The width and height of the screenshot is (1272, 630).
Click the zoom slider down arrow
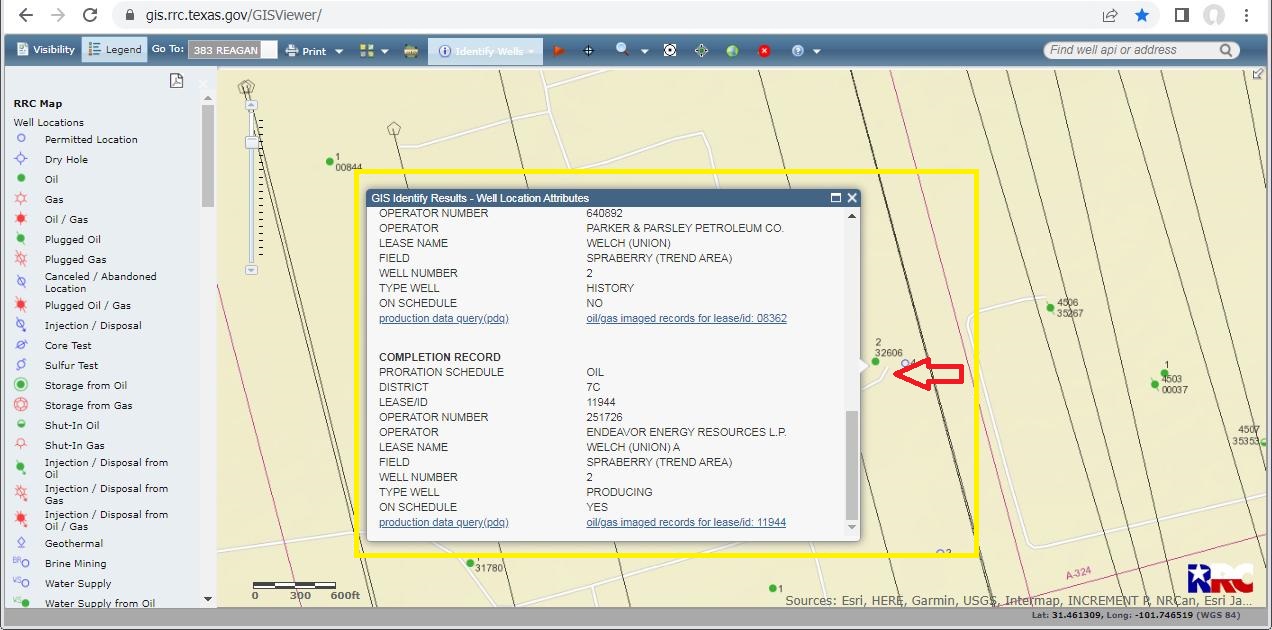252,270
